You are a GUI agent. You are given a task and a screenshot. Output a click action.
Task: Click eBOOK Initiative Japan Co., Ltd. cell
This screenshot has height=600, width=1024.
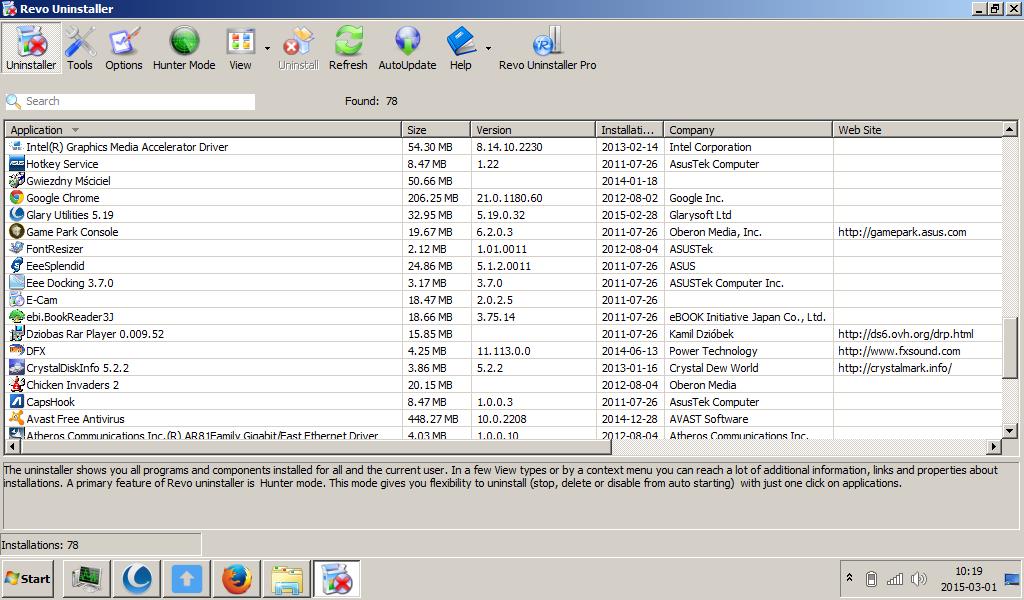[747, 317]
